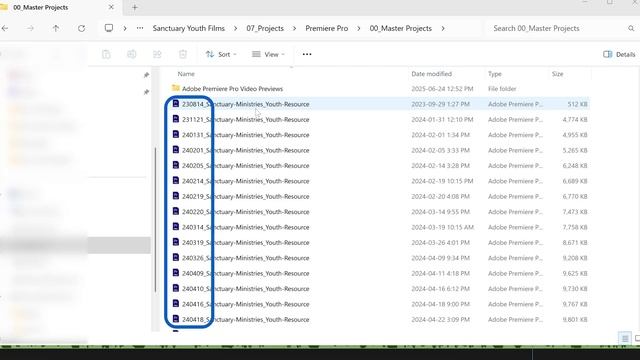Viewport: 640px width, 360px height.
Task: Expand chevron after 00_Master Projects breadcrumb
Action: pyautogui.click(x=443, y=28)
